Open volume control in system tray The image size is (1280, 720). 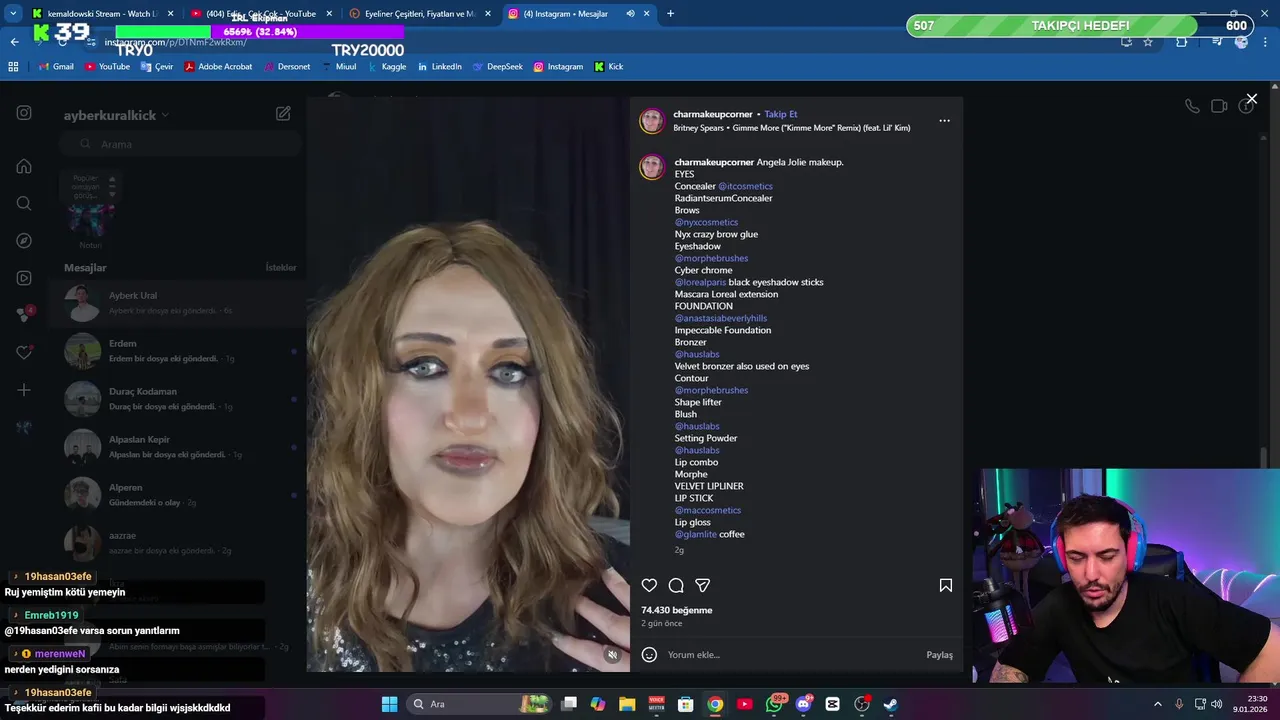coord(1217,704)
